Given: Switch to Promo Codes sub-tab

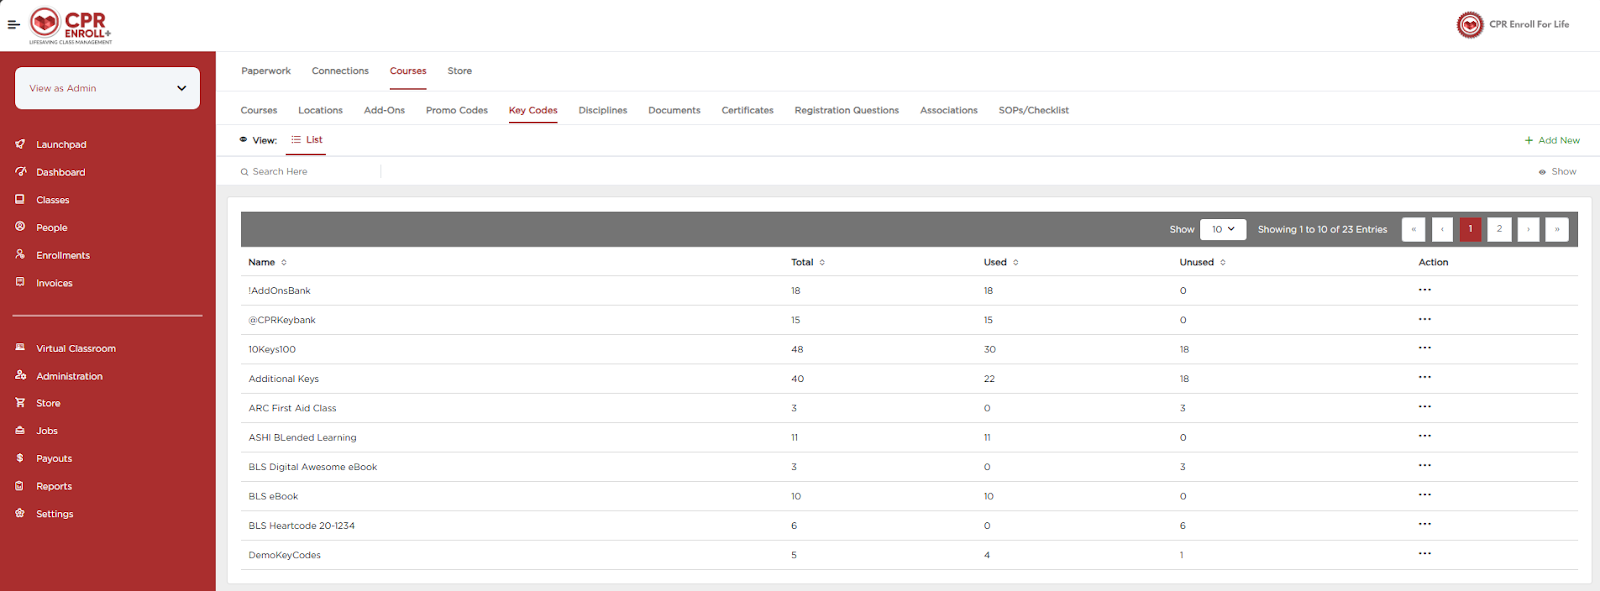Looking at the screenshot, I should pyautogui.click(x=457, y=110).
